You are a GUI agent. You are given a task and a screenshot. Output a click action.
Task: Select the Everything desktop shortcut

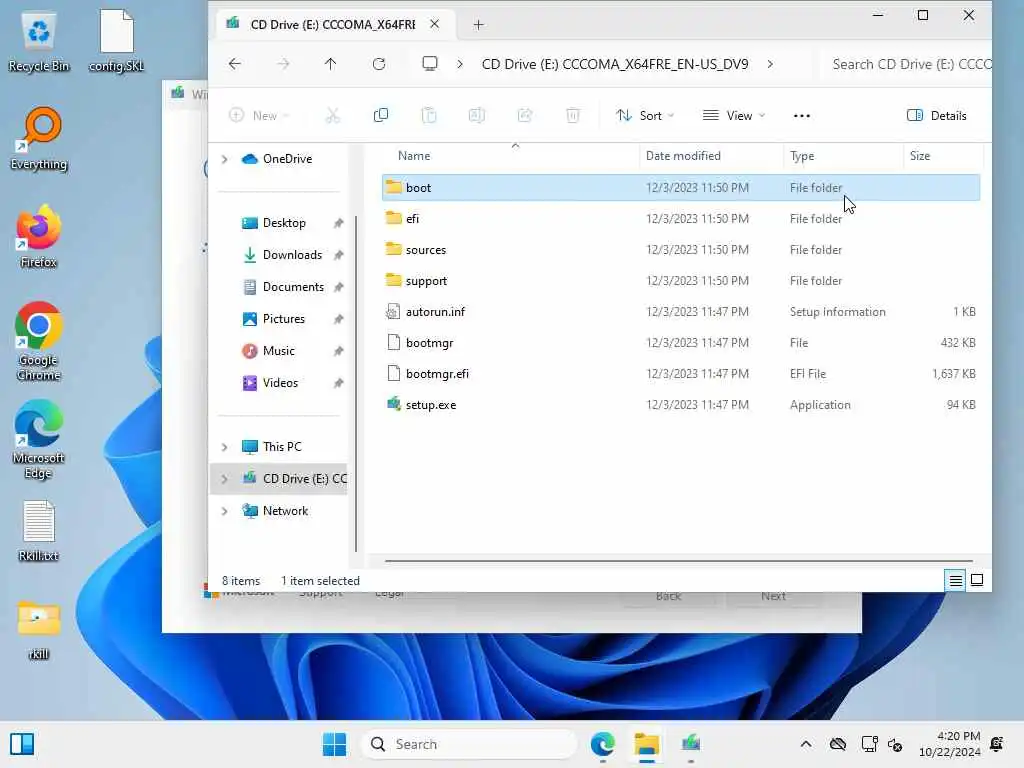click(x=39, y=138)
